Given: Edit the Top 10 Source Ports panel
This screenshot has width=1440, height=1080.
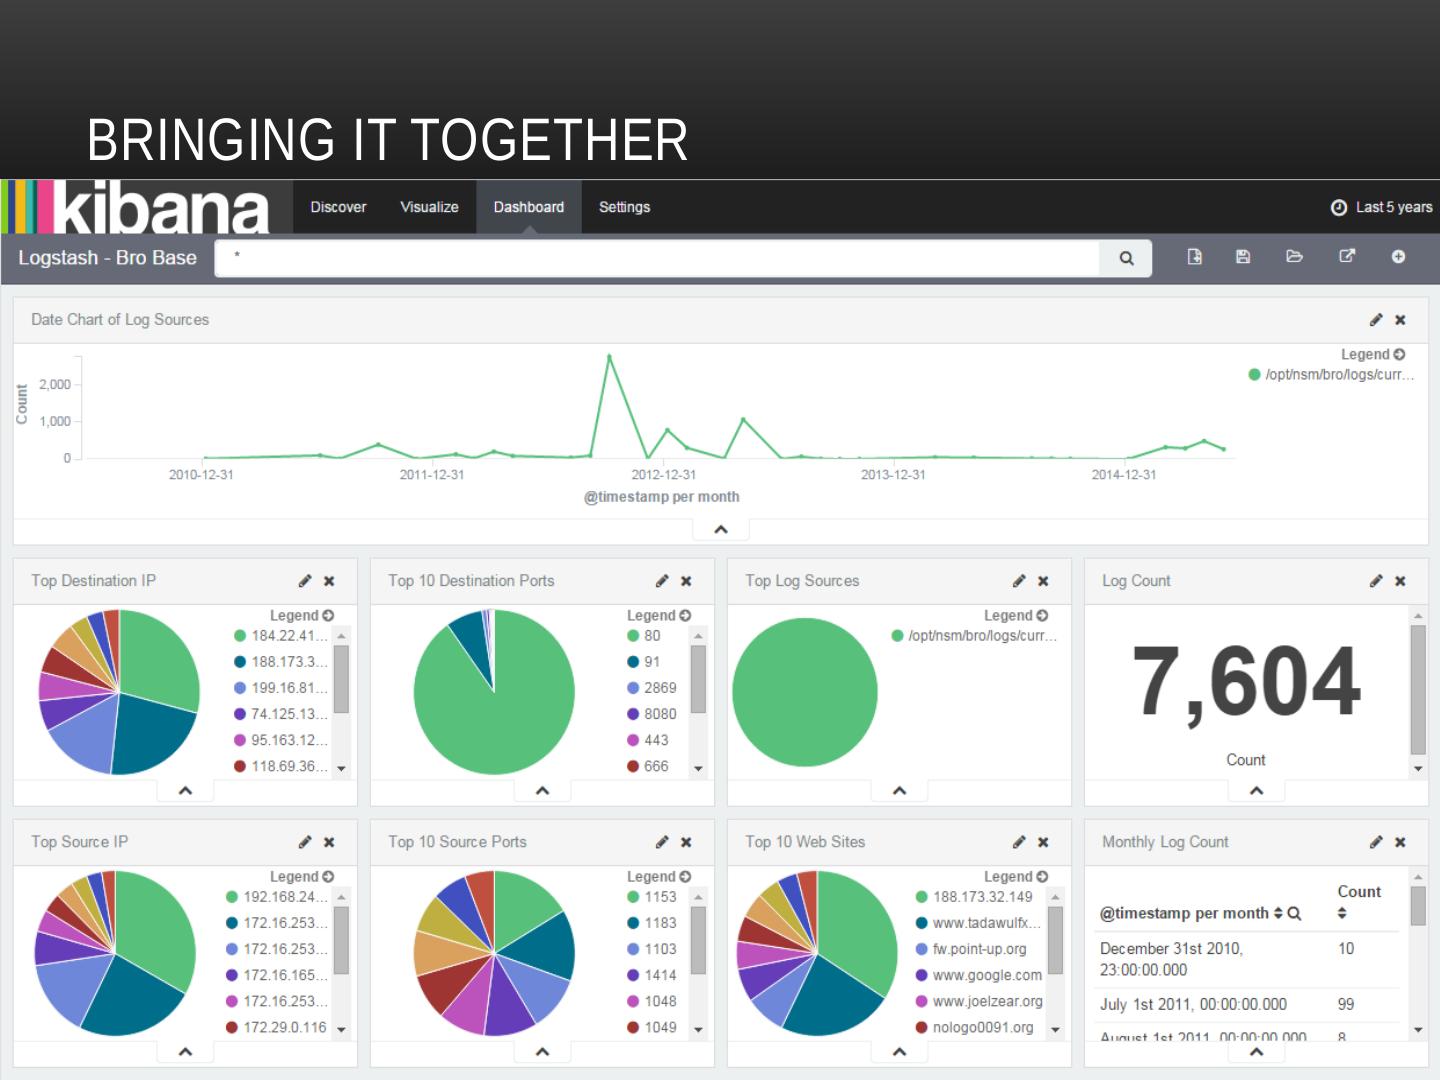Looking at the screenshot, I should 662,842.
